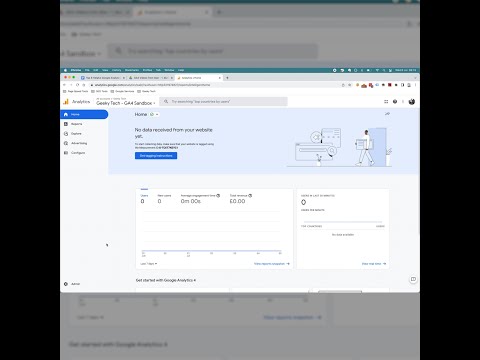480x360 pixels.
Task: Open the Google apps grid icon
Action: tap(386, 102)
